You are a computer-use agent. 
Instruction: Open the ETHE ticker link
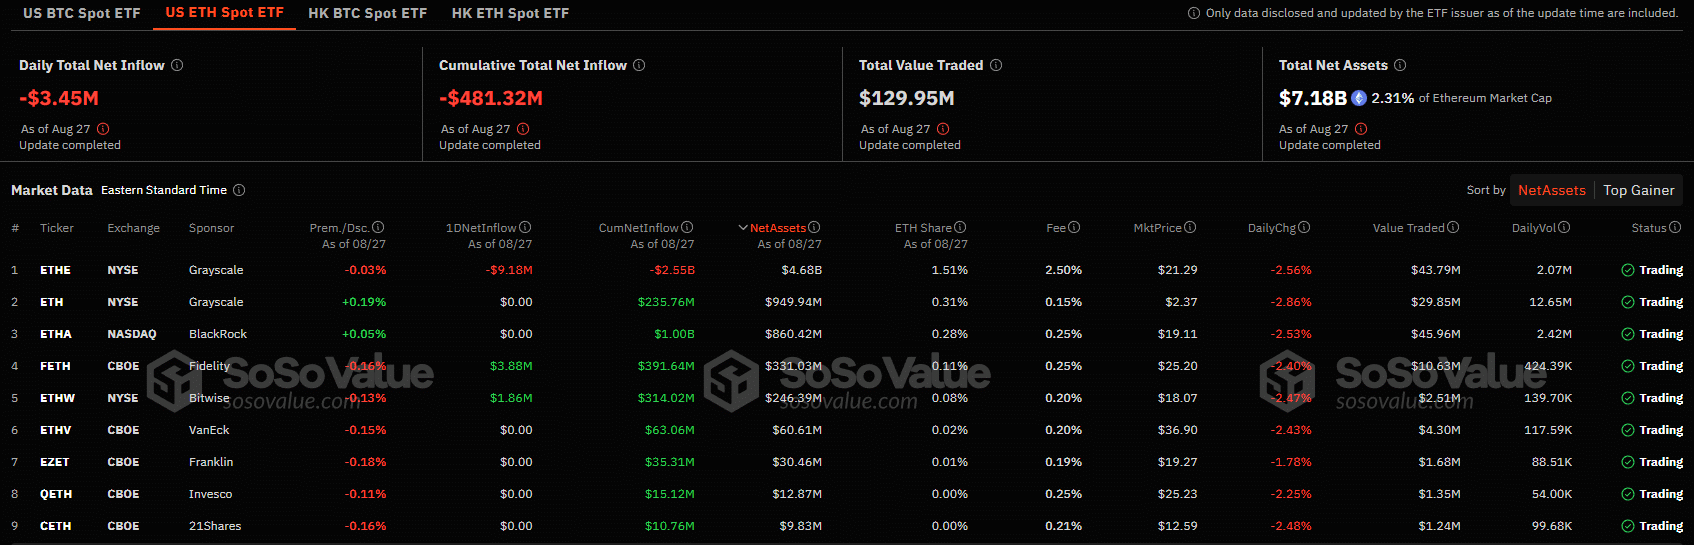coord(55,270)
